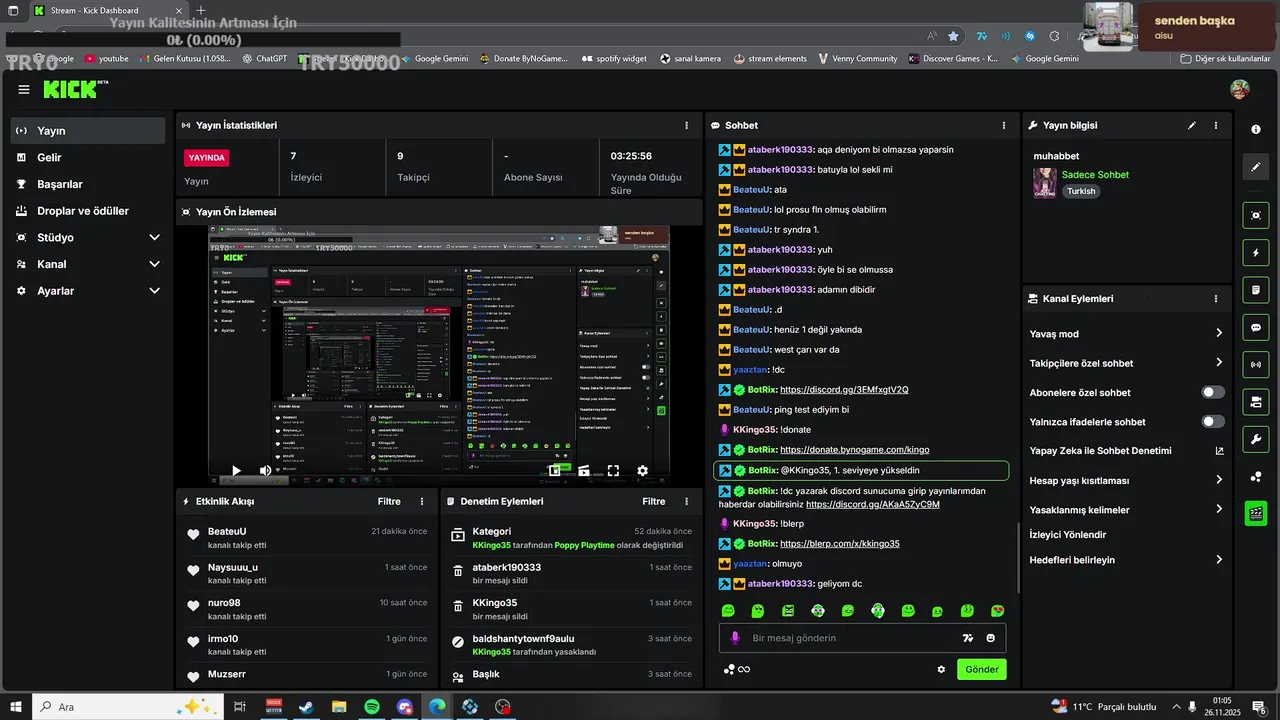Open the Sohbet panel three-dot menu
Viewport: 1280px width, 720px height.
click(x=1004, y=125)
